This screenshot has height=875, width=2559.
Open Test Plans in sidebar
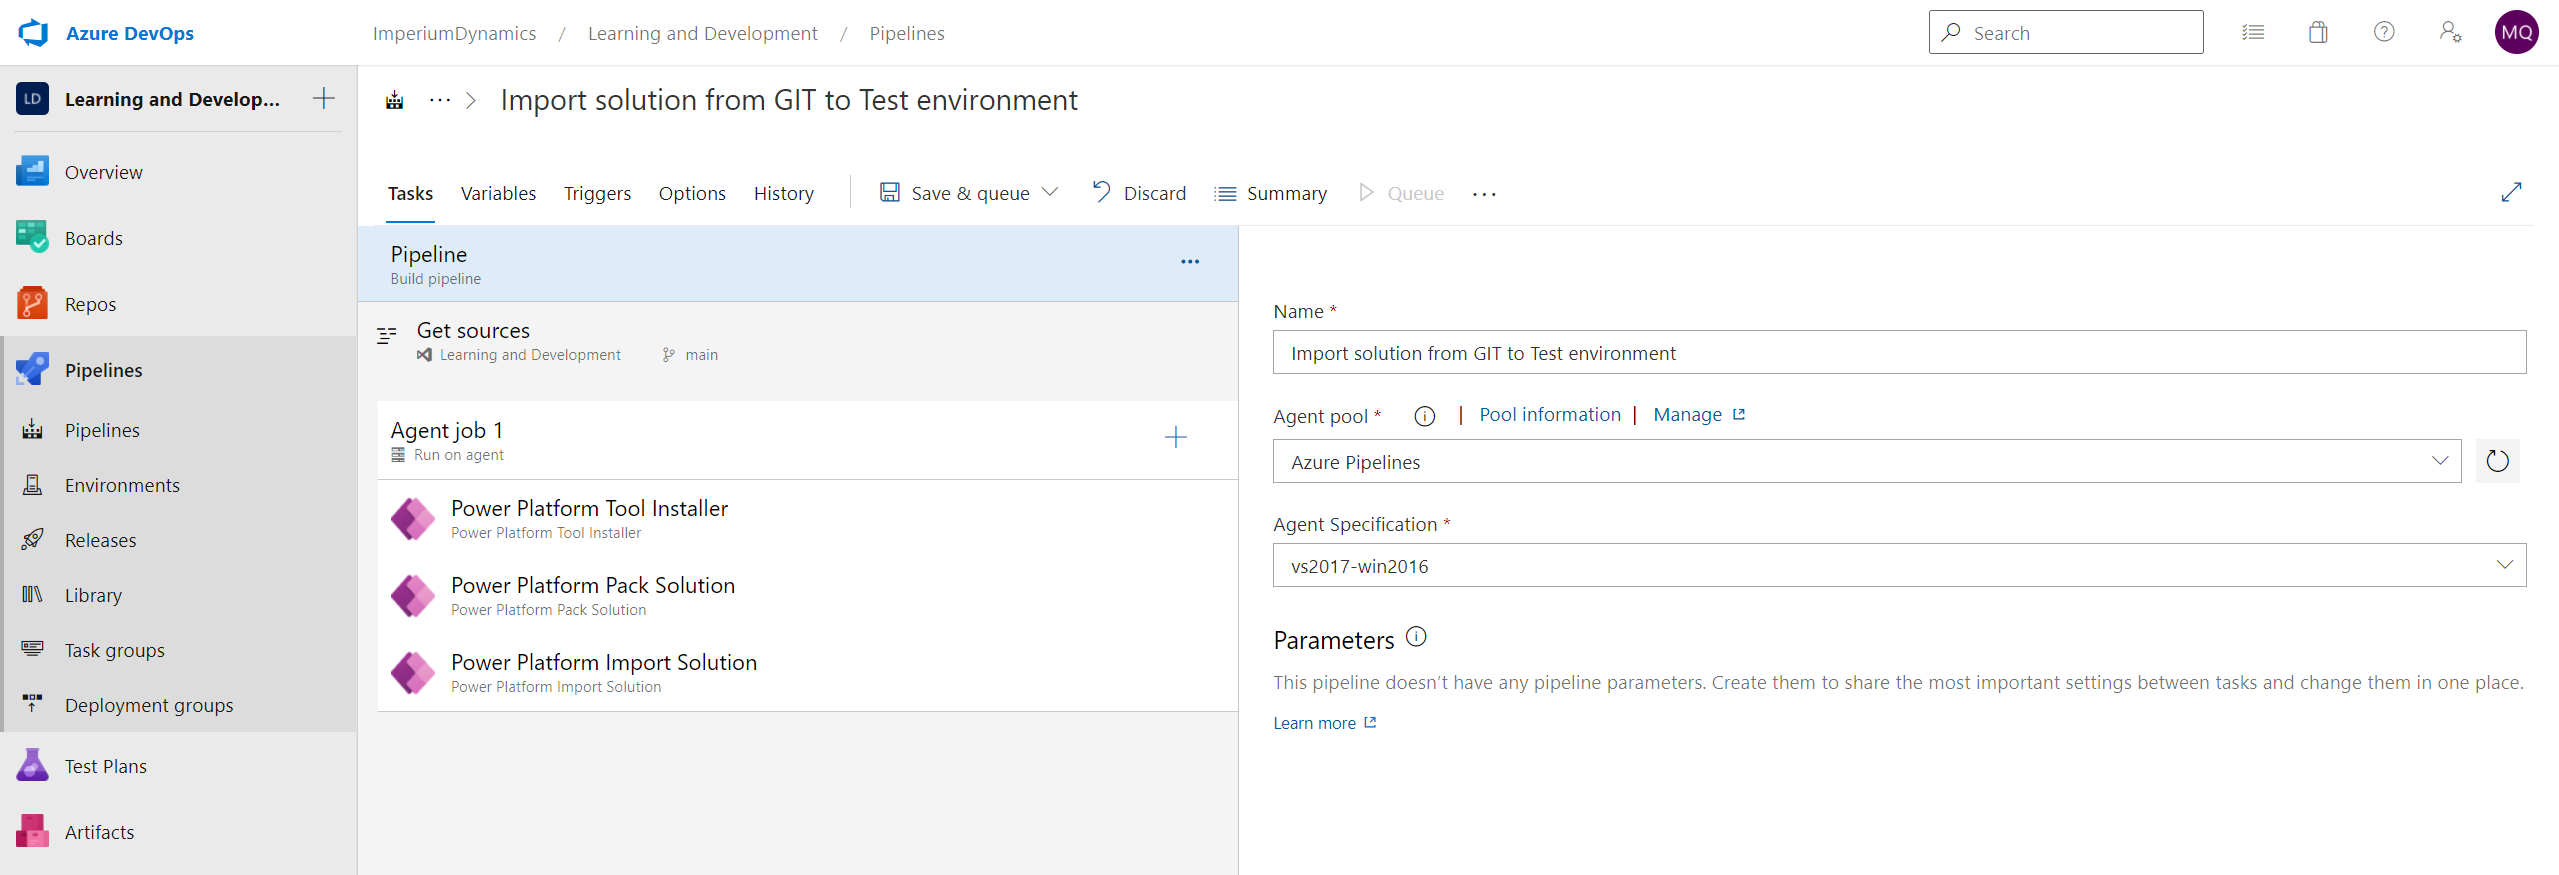(x=178, y=766)
